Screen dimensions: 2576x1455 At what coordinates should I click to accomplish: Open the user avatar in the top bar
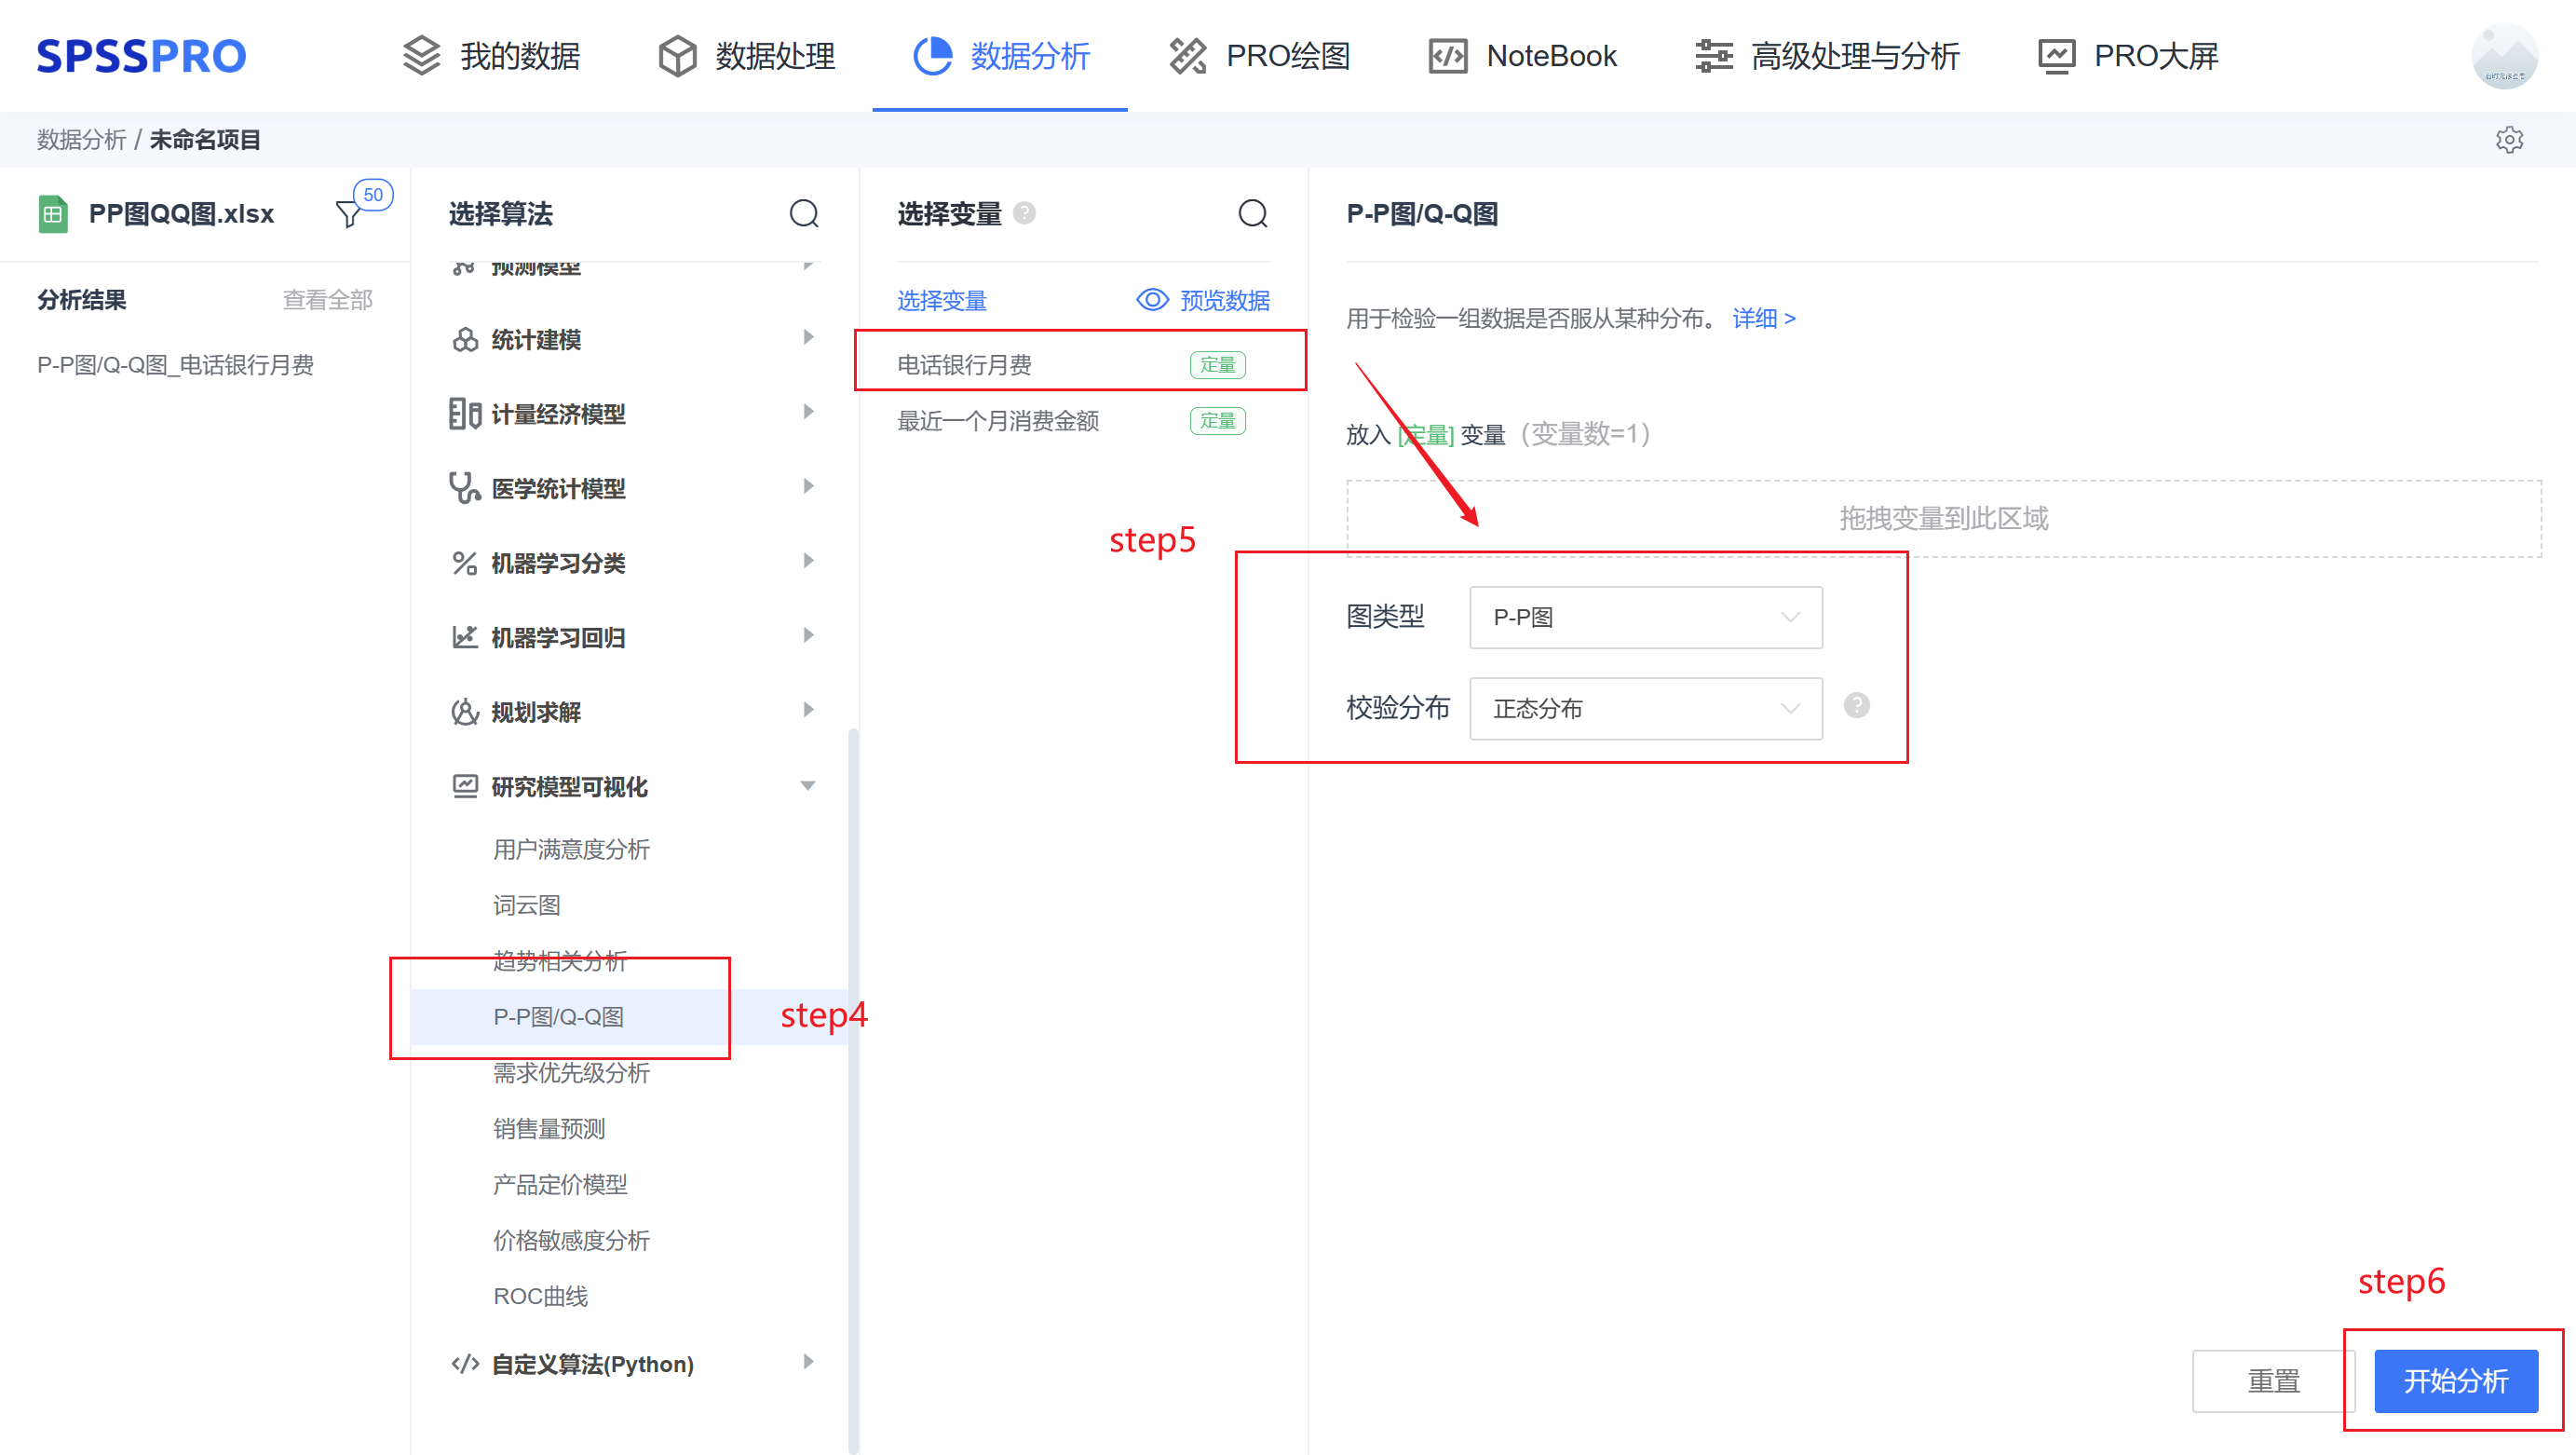click(2504, 56)
